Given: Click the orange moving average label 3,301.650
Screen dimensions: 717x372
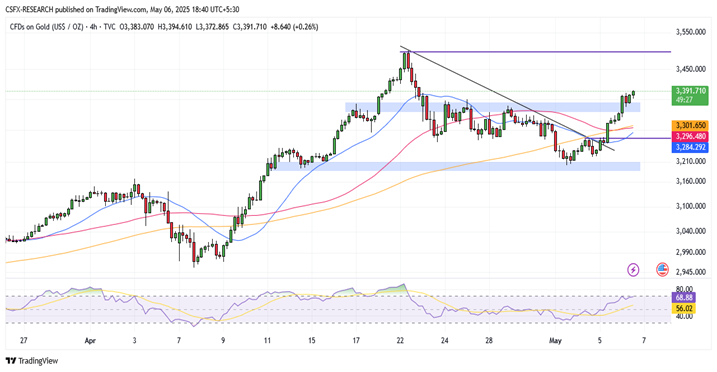Looking at the screenshot, I should click(x=690, y=125).
